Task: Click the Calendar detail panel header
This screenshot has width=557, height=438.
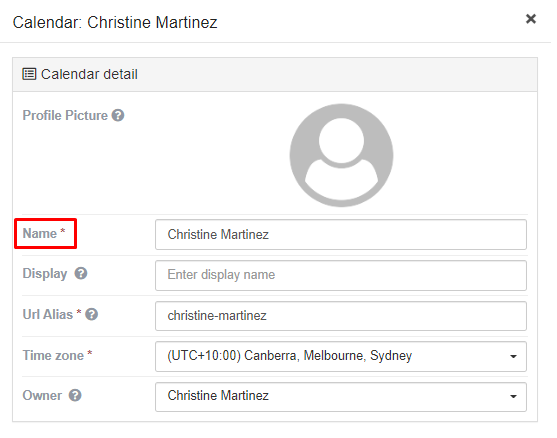Action: click(x=275, y=75)
